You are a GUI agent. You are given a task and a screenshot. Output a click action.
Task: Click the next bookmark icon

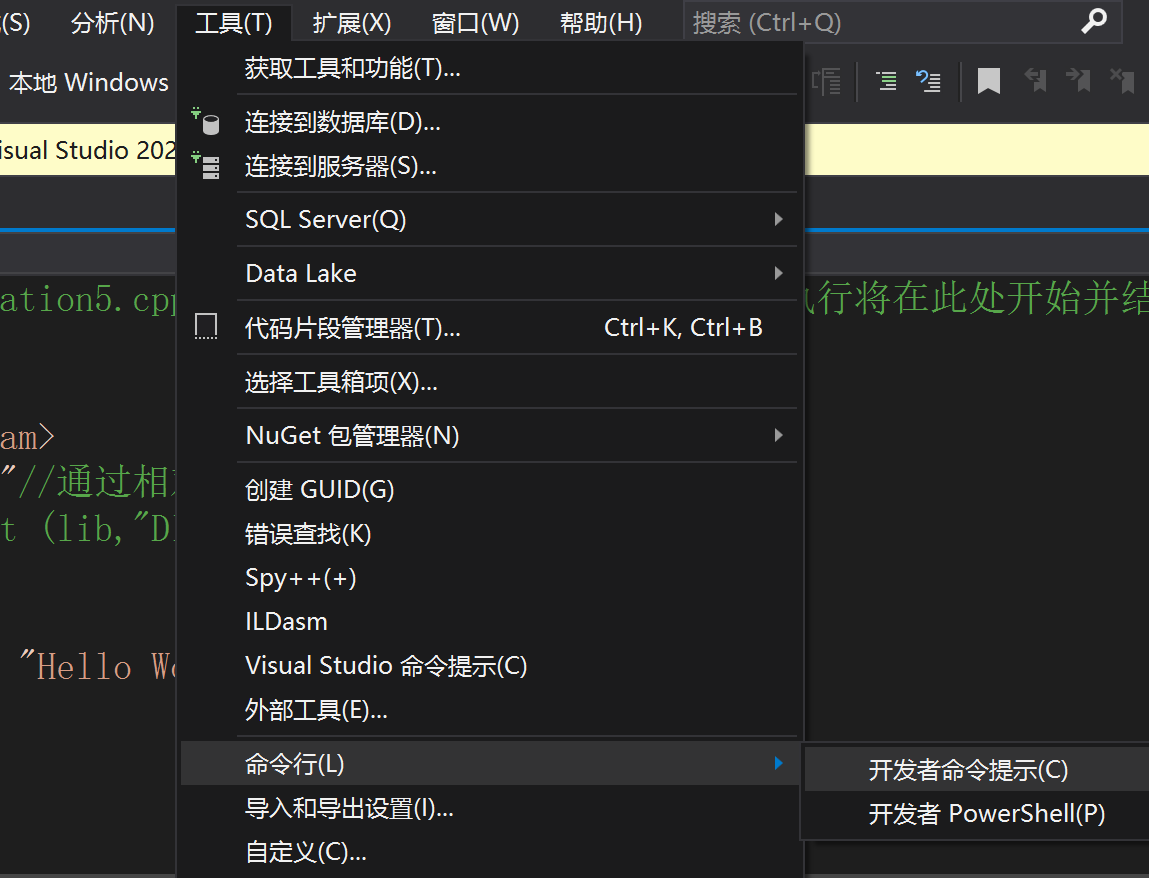(1078, 80)
